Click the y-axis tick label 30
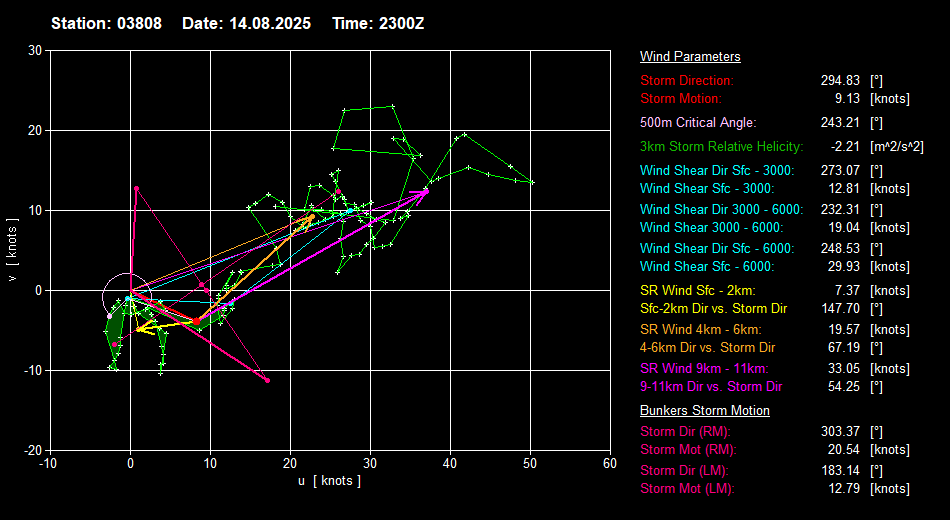Viewport: 950px width, 520px height. (x=35, y=51)
